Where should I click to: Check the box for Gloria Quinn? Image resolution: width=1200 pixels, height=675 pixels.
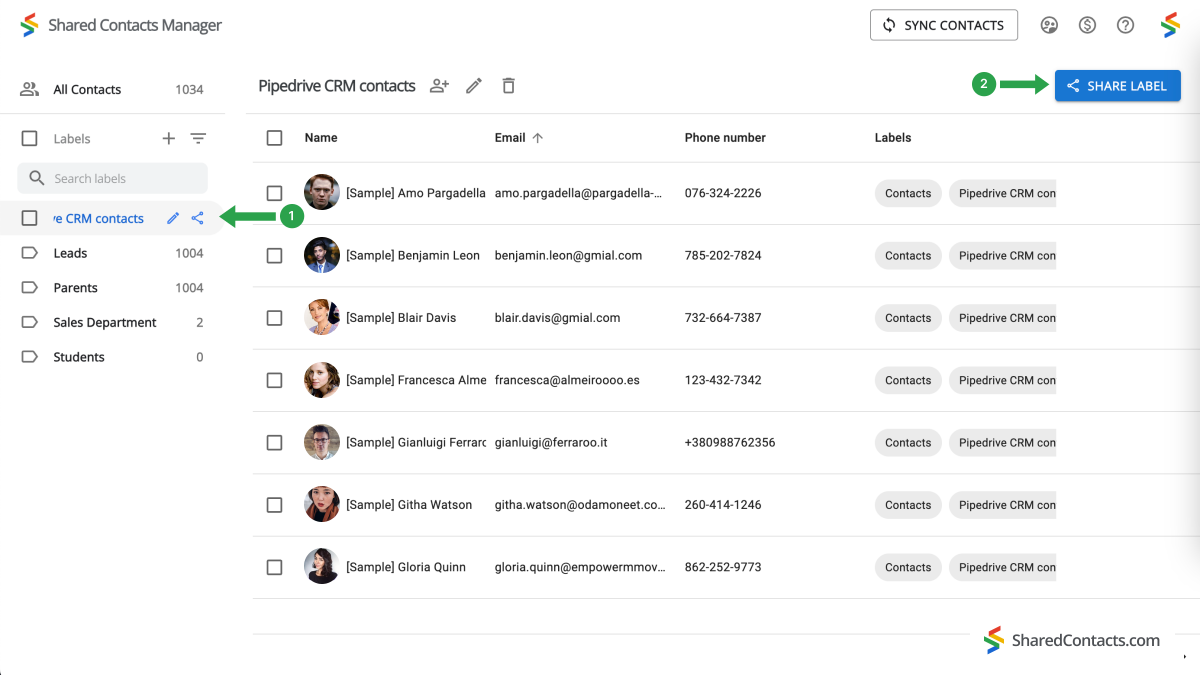pyautogui.click(x=274, y=567)
